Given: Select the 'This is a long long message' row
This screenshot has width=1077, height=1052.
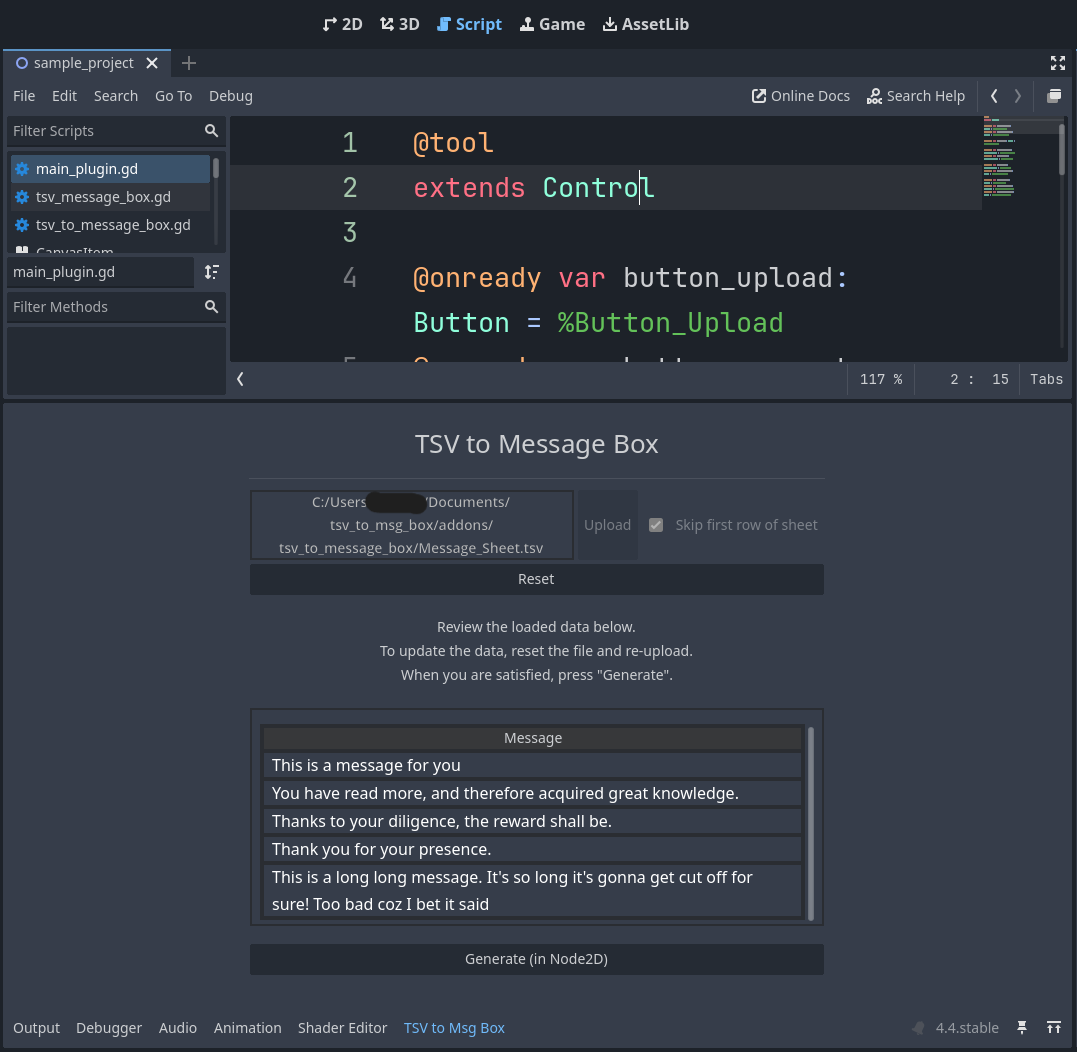Looking at the screenshot, I should (532, 891).
